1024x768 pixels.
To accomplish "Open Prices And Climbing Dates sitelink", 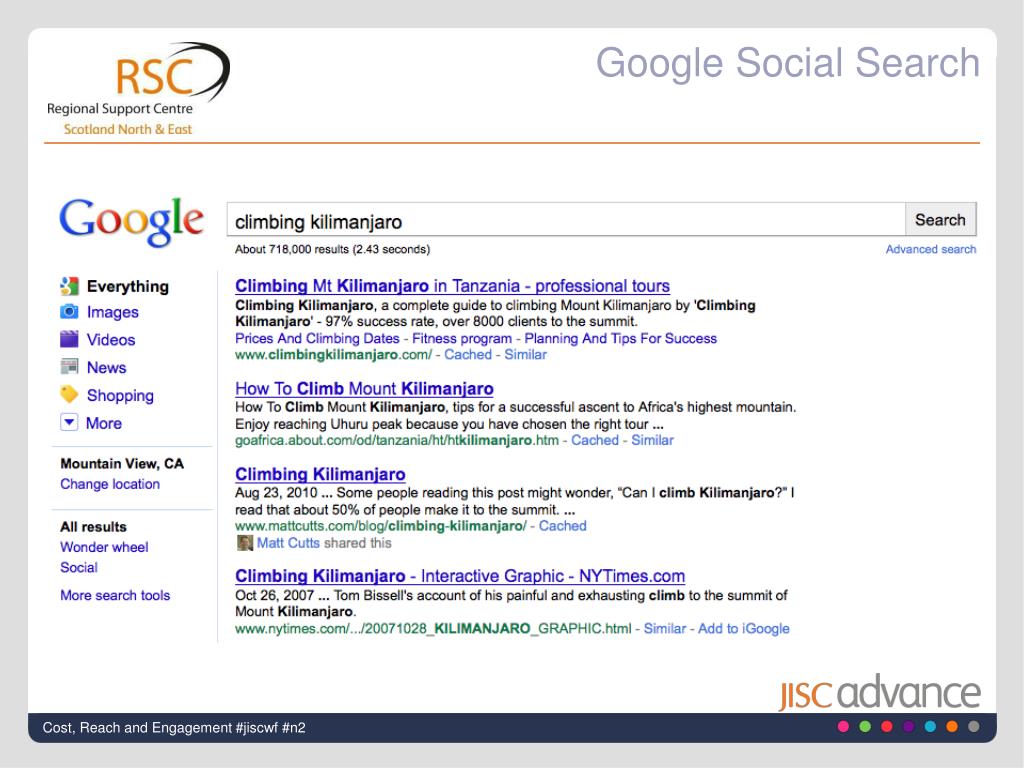I will click(317, 338).
